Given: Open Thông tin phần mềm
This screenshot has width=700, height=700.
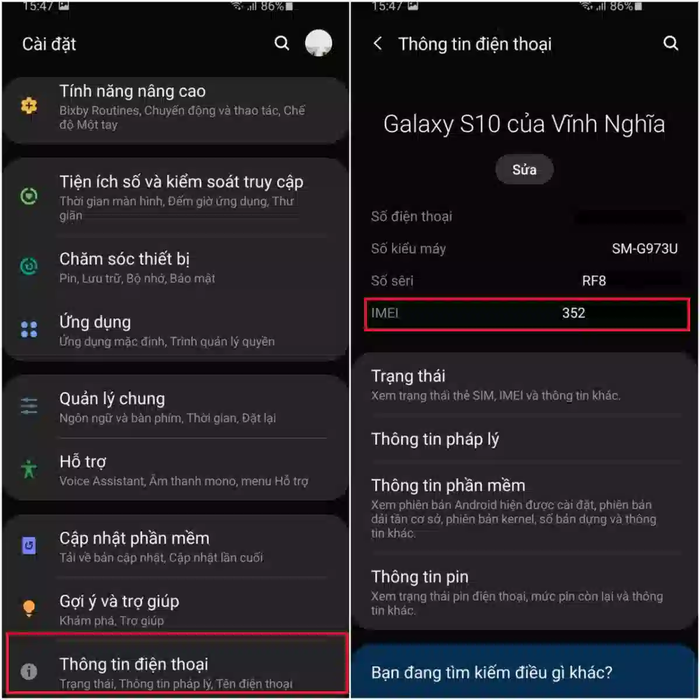Looking at the screenshot, I should pos(525,508).
